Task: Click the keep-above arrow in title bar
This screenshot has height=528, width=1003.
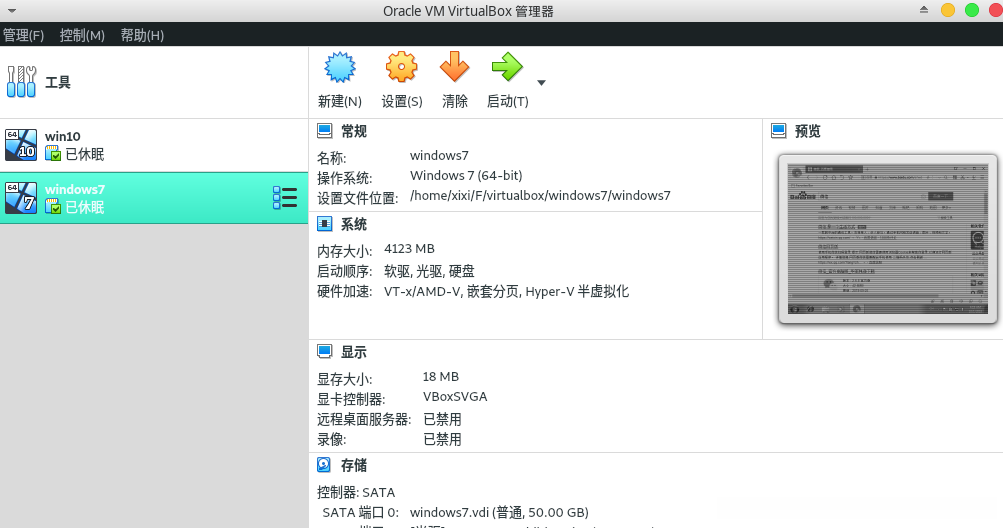Action: pyautogui.click(x=924, y=10)
